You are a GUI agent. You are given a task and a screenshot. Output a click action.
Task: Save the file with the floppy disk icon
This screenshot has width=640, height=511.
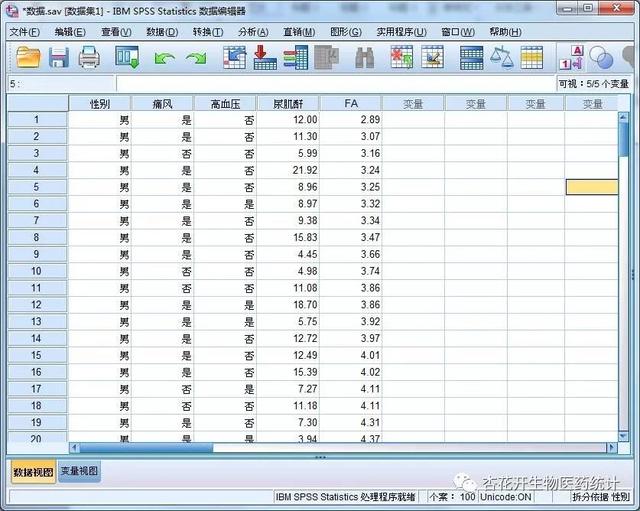click(59, 57)
